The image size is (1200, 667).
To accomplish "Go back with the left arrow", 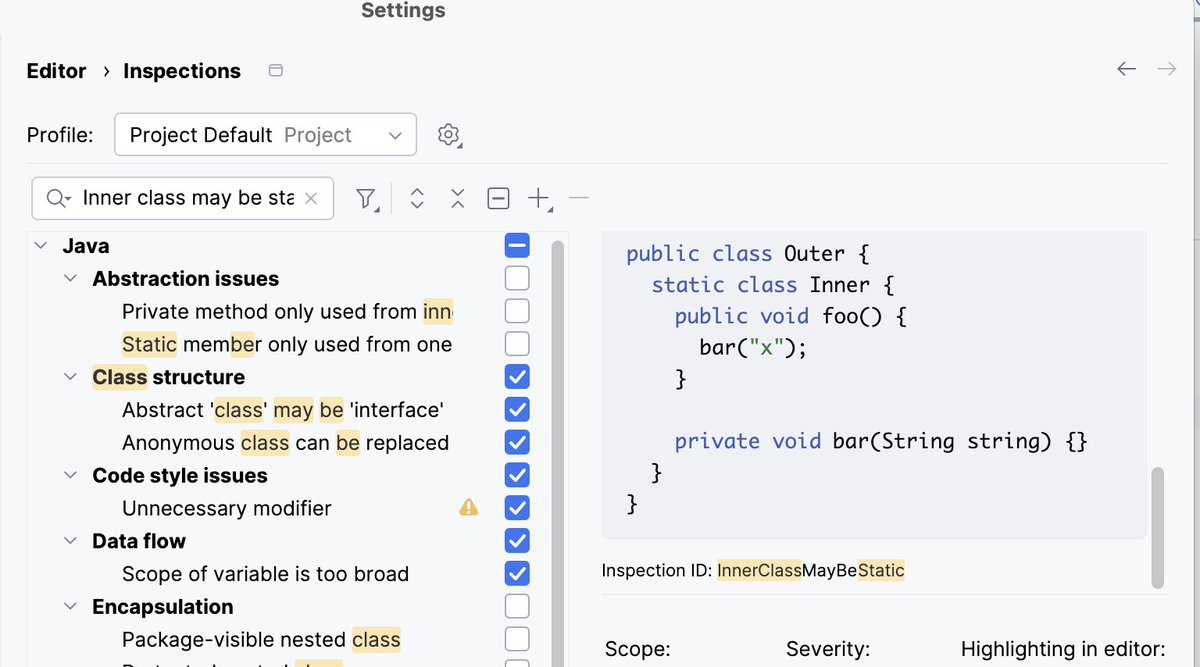I will (1127, 69).
